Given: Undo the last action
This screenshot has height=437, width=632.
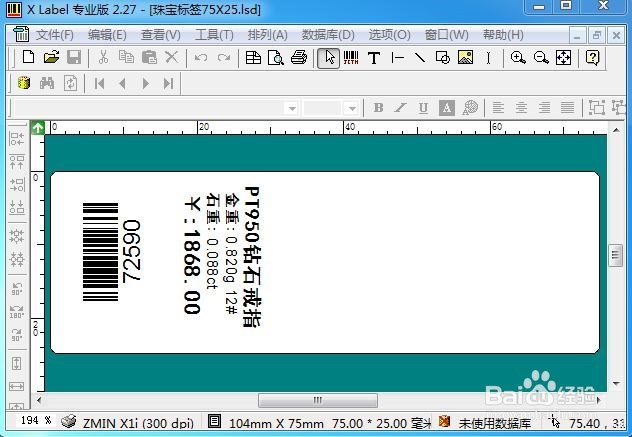Looking at the screenshot, I should click(201, 58).
